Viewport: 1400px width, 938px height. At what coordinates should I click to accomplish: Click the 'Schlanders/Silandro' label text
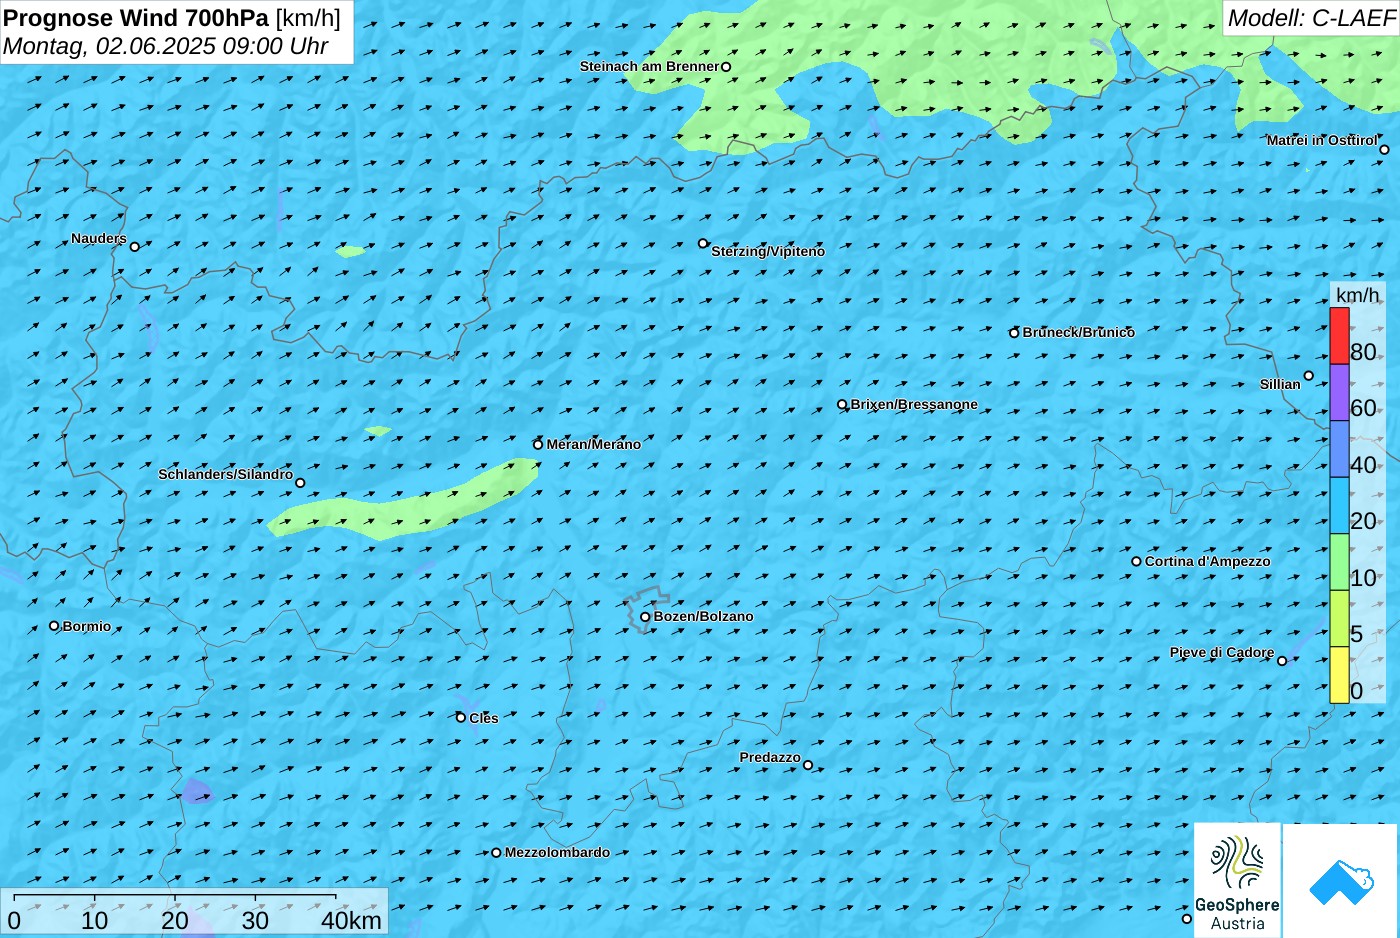[225, 474]
